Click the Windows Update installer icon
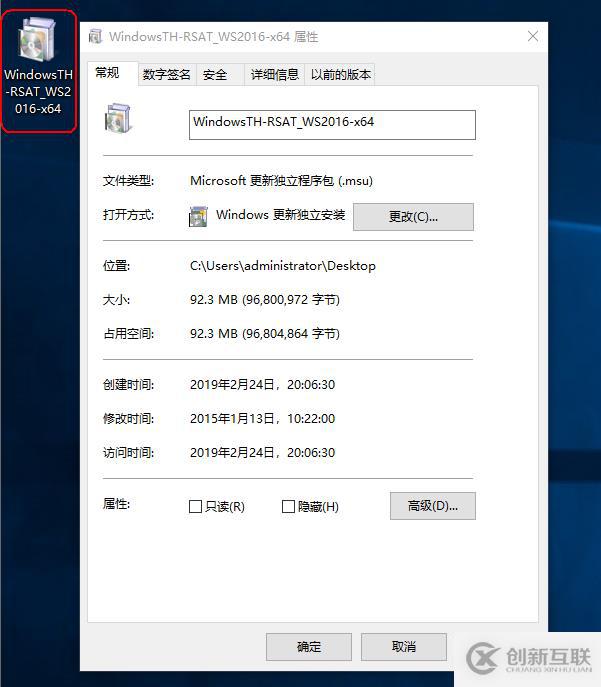The image size is (601, 687). click(198, 216)
